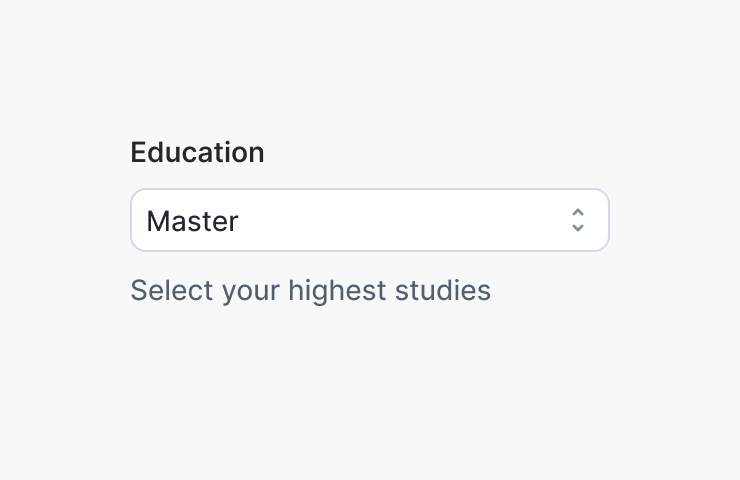Click 'highest studies' in the description
Viewport: 740px width, 480px height.
click(x=389, y=291)
